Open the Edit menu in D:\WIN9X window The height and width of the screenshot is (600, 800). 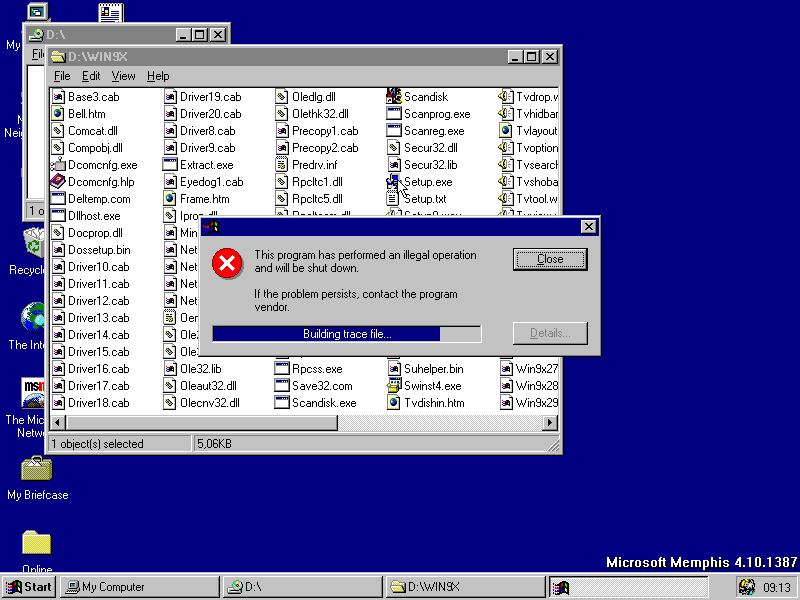click(x=91, y=76)
